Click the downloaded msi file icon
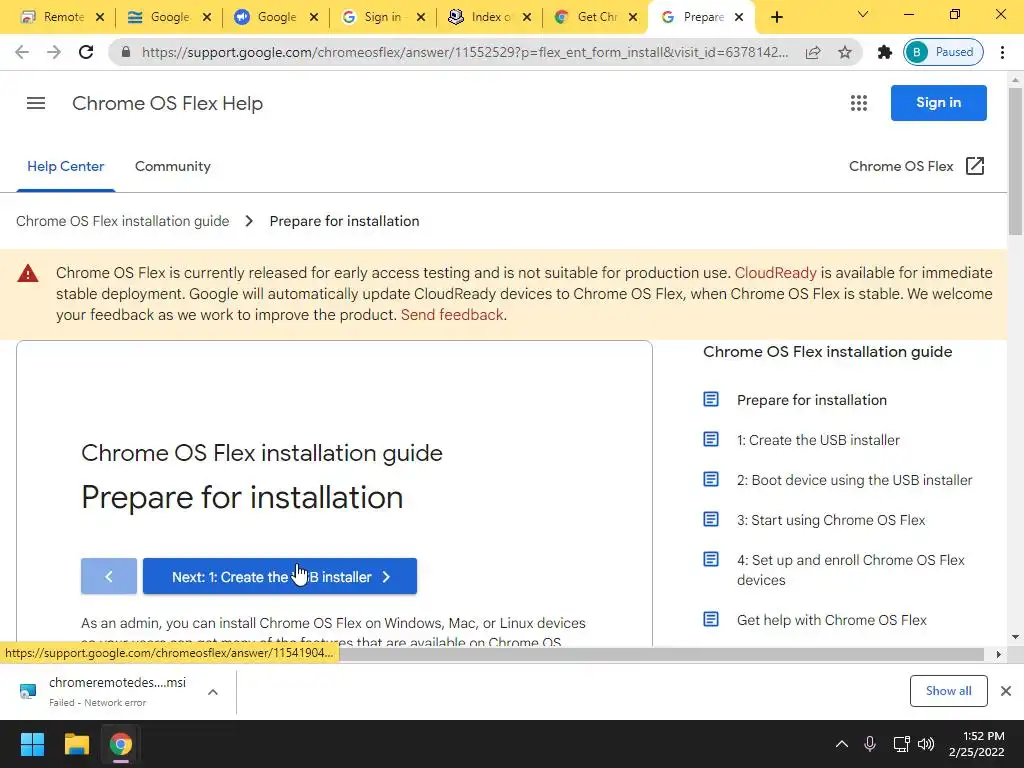This screenshot has height=768, width=1024. point(27,691)
